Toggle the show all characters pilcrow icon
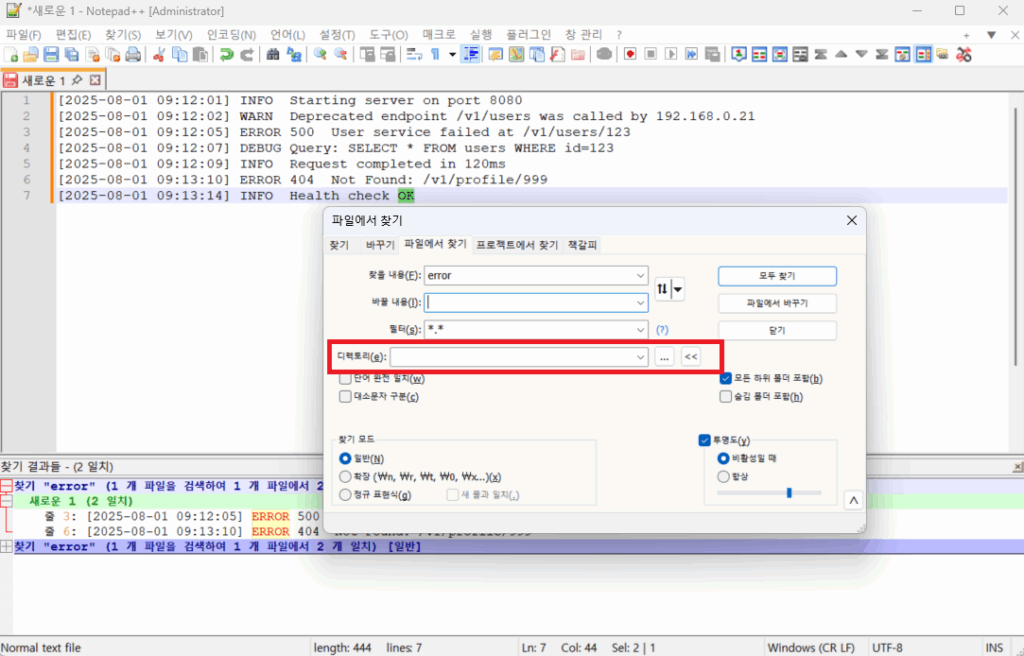Viewport: 1024px width, 656px height. point(436,54)
